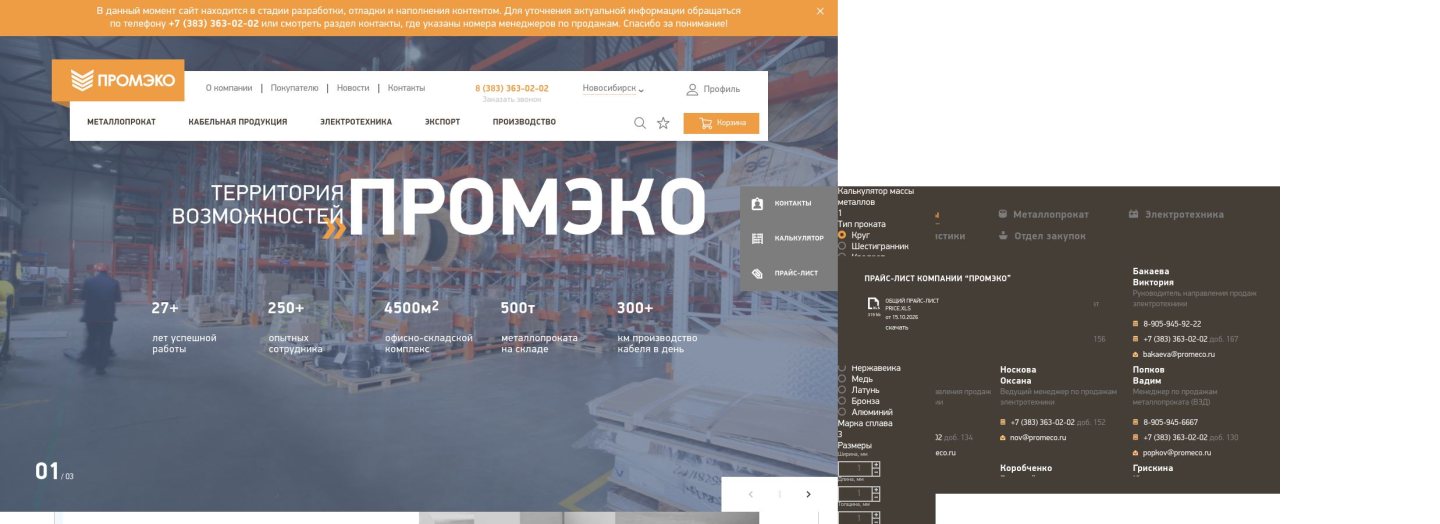Download price list via скачать link
The image size is (1440, 524).
coord(897,327)
